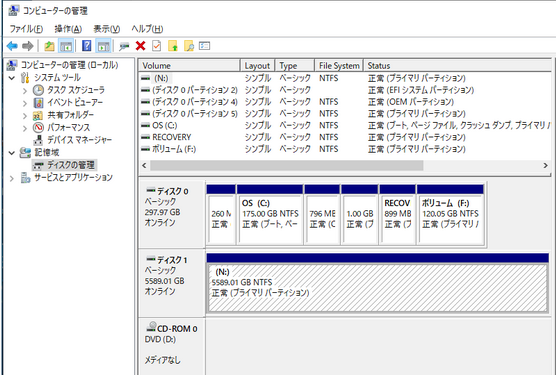
Task: Select the RECOVERY volume row in list
Action: coord(346,137)
